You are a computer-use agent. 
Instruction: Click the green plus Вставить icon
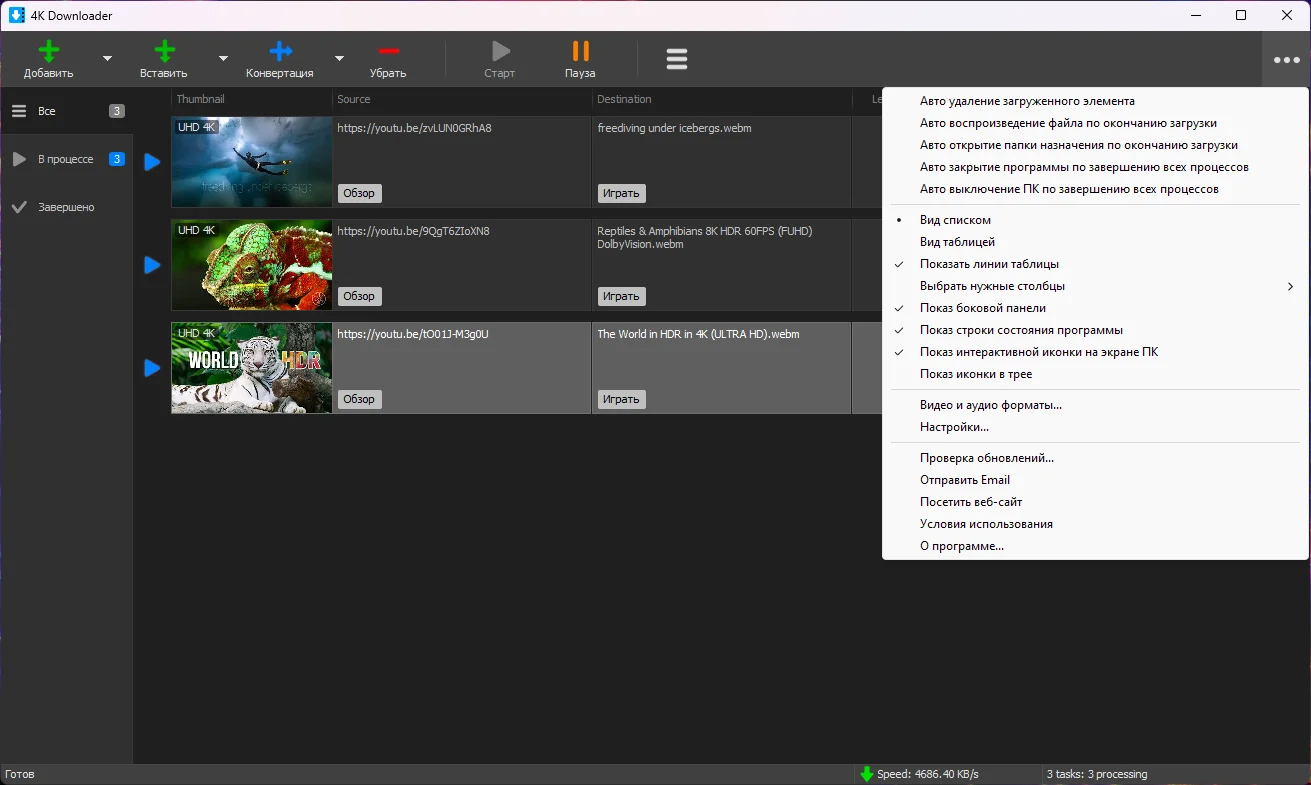(165, 51)
